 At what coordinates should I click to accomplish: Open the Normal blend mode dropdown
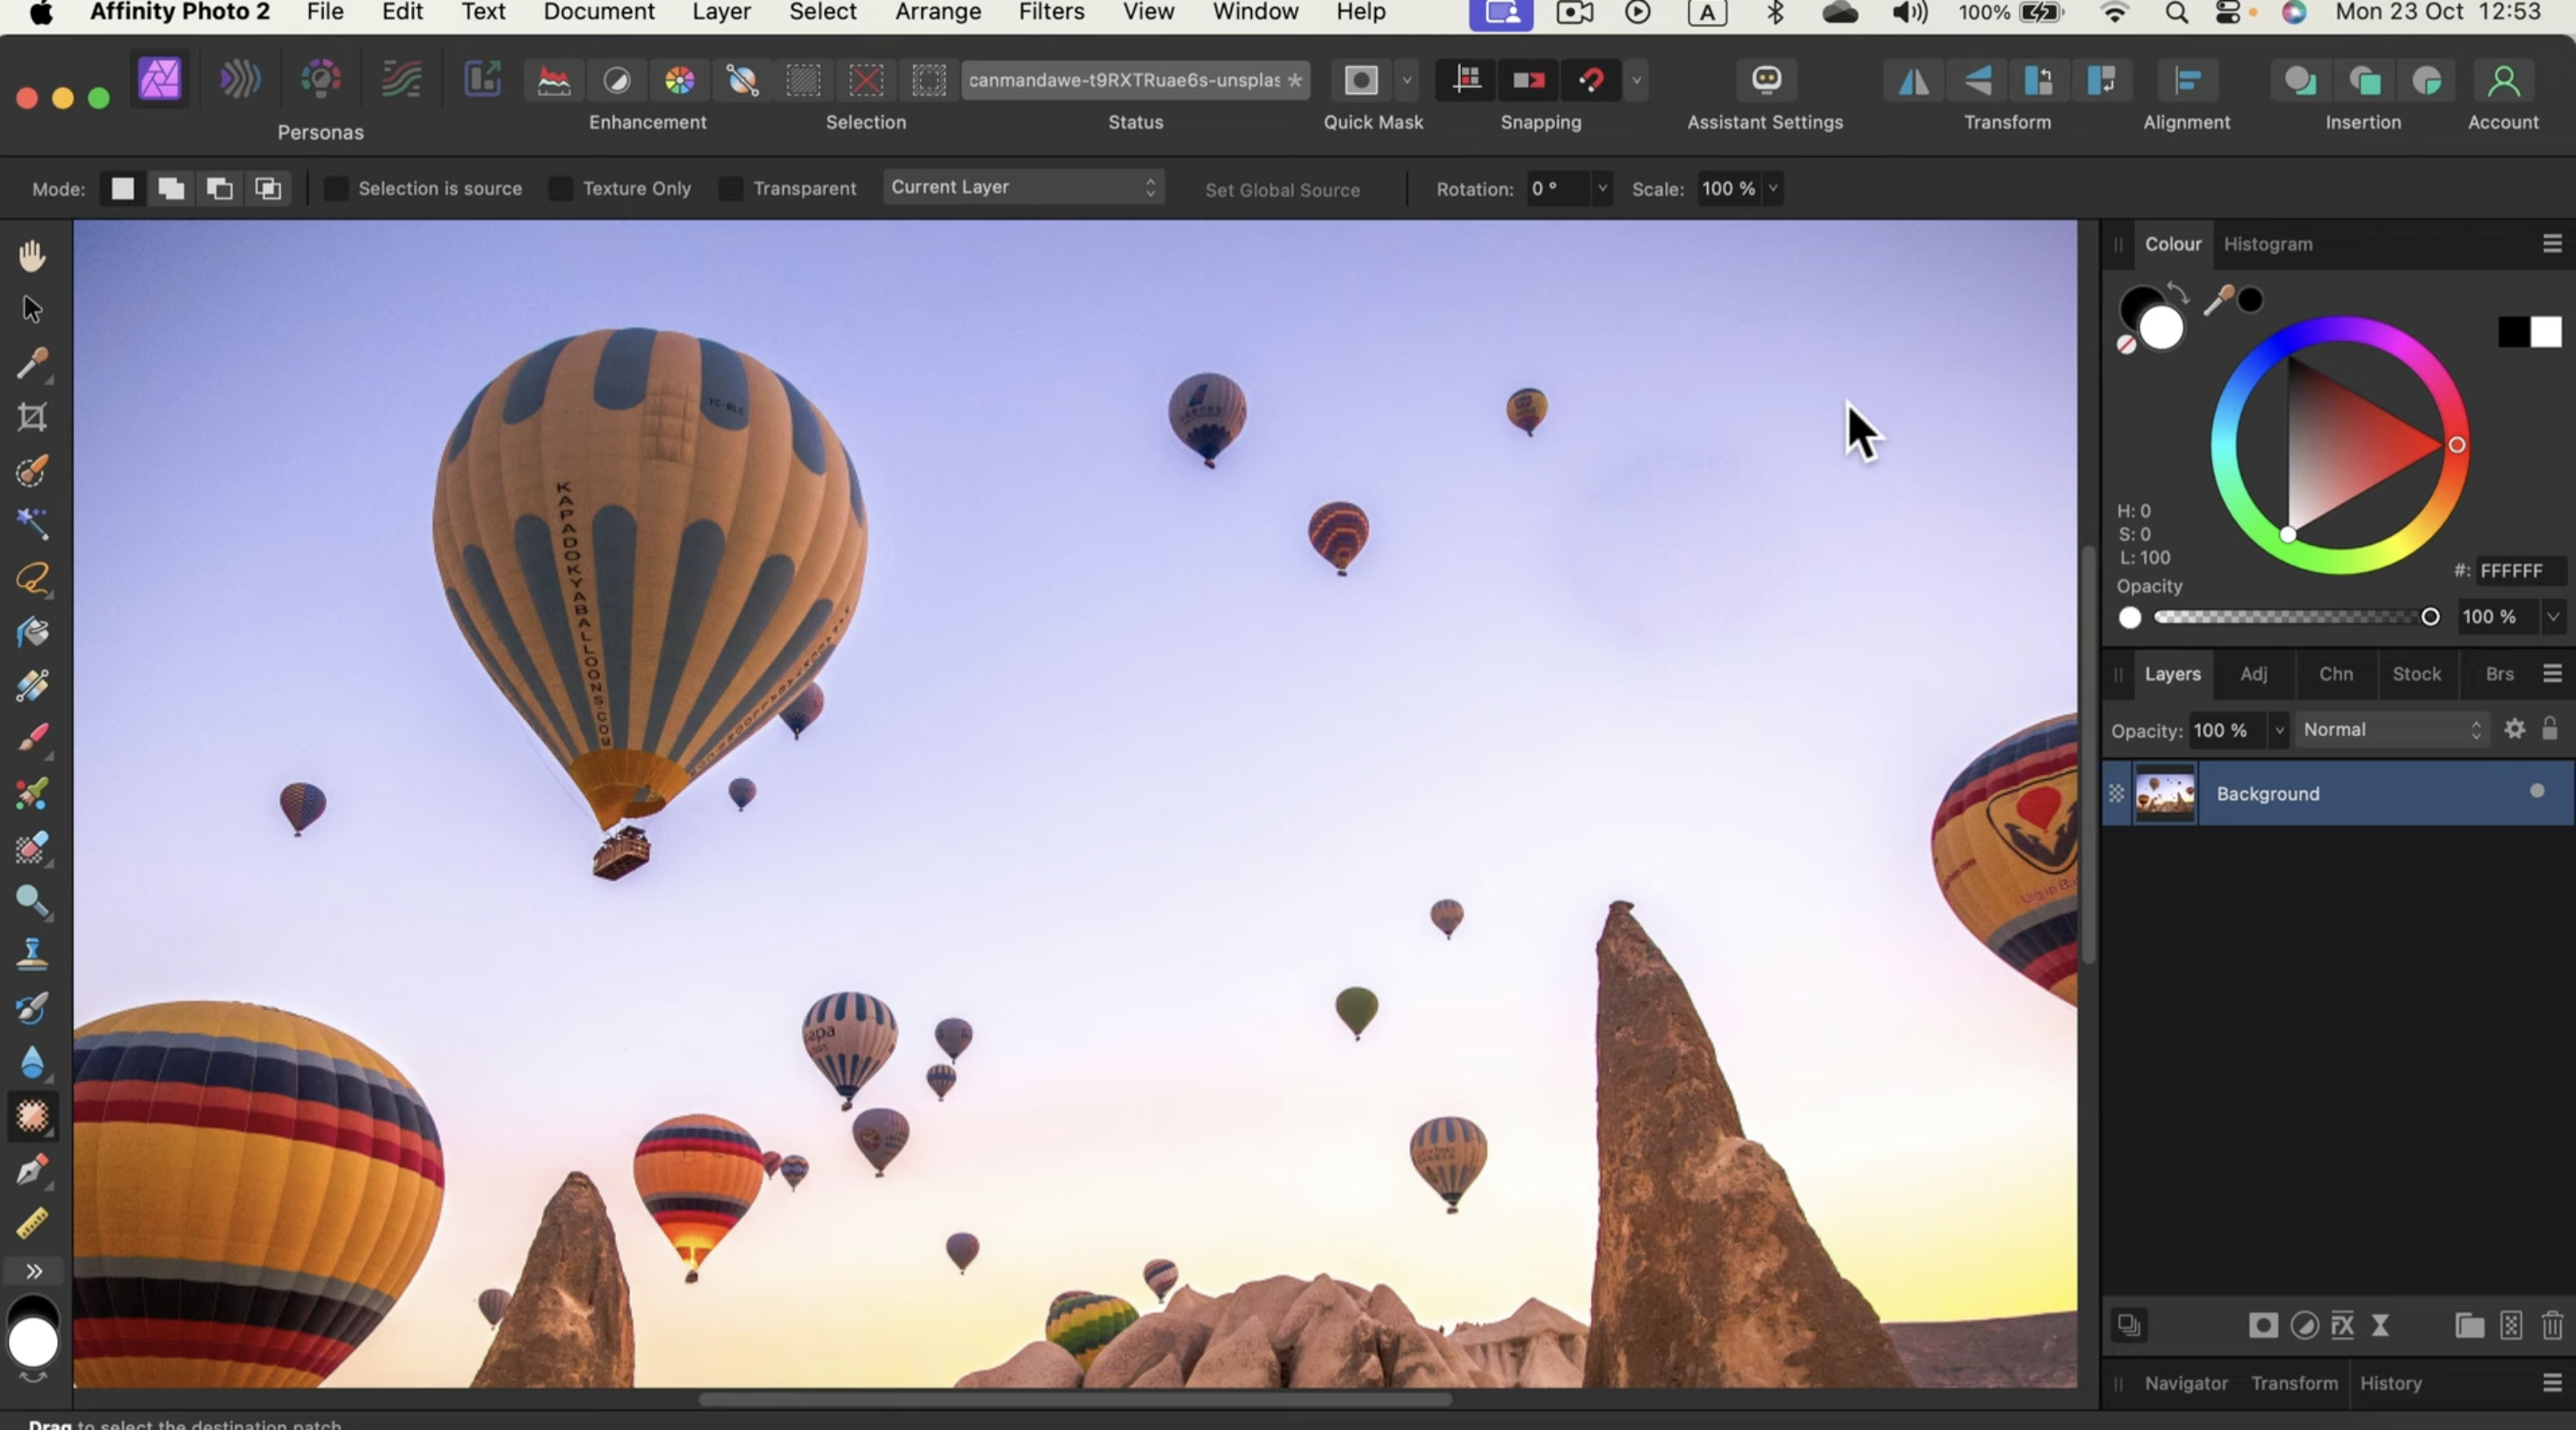point(2390,730)
